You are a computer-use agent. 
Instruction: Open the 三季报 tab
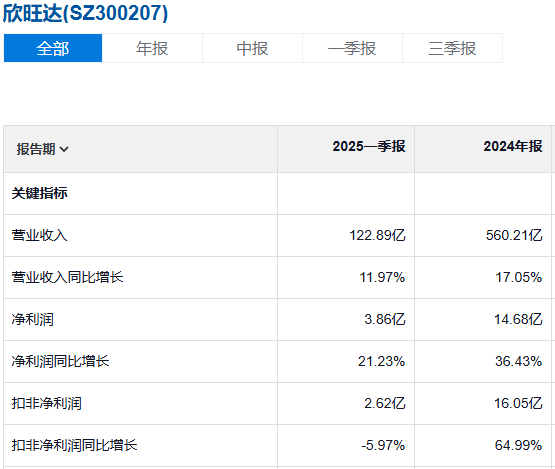[x=452, y=48]
